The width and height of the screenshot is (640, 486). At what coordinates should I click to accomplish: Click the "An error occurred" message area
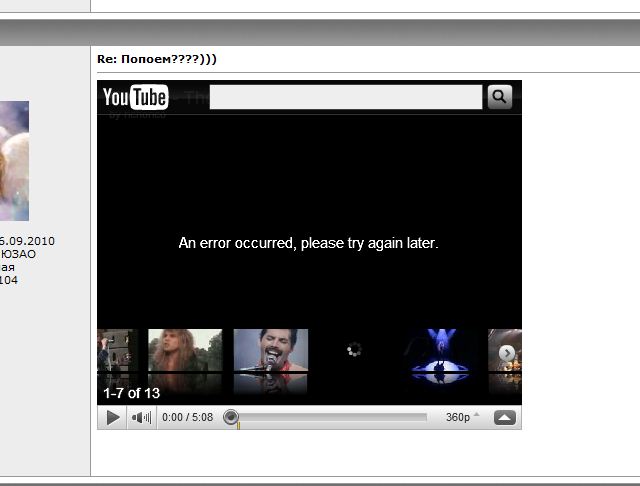308,243
